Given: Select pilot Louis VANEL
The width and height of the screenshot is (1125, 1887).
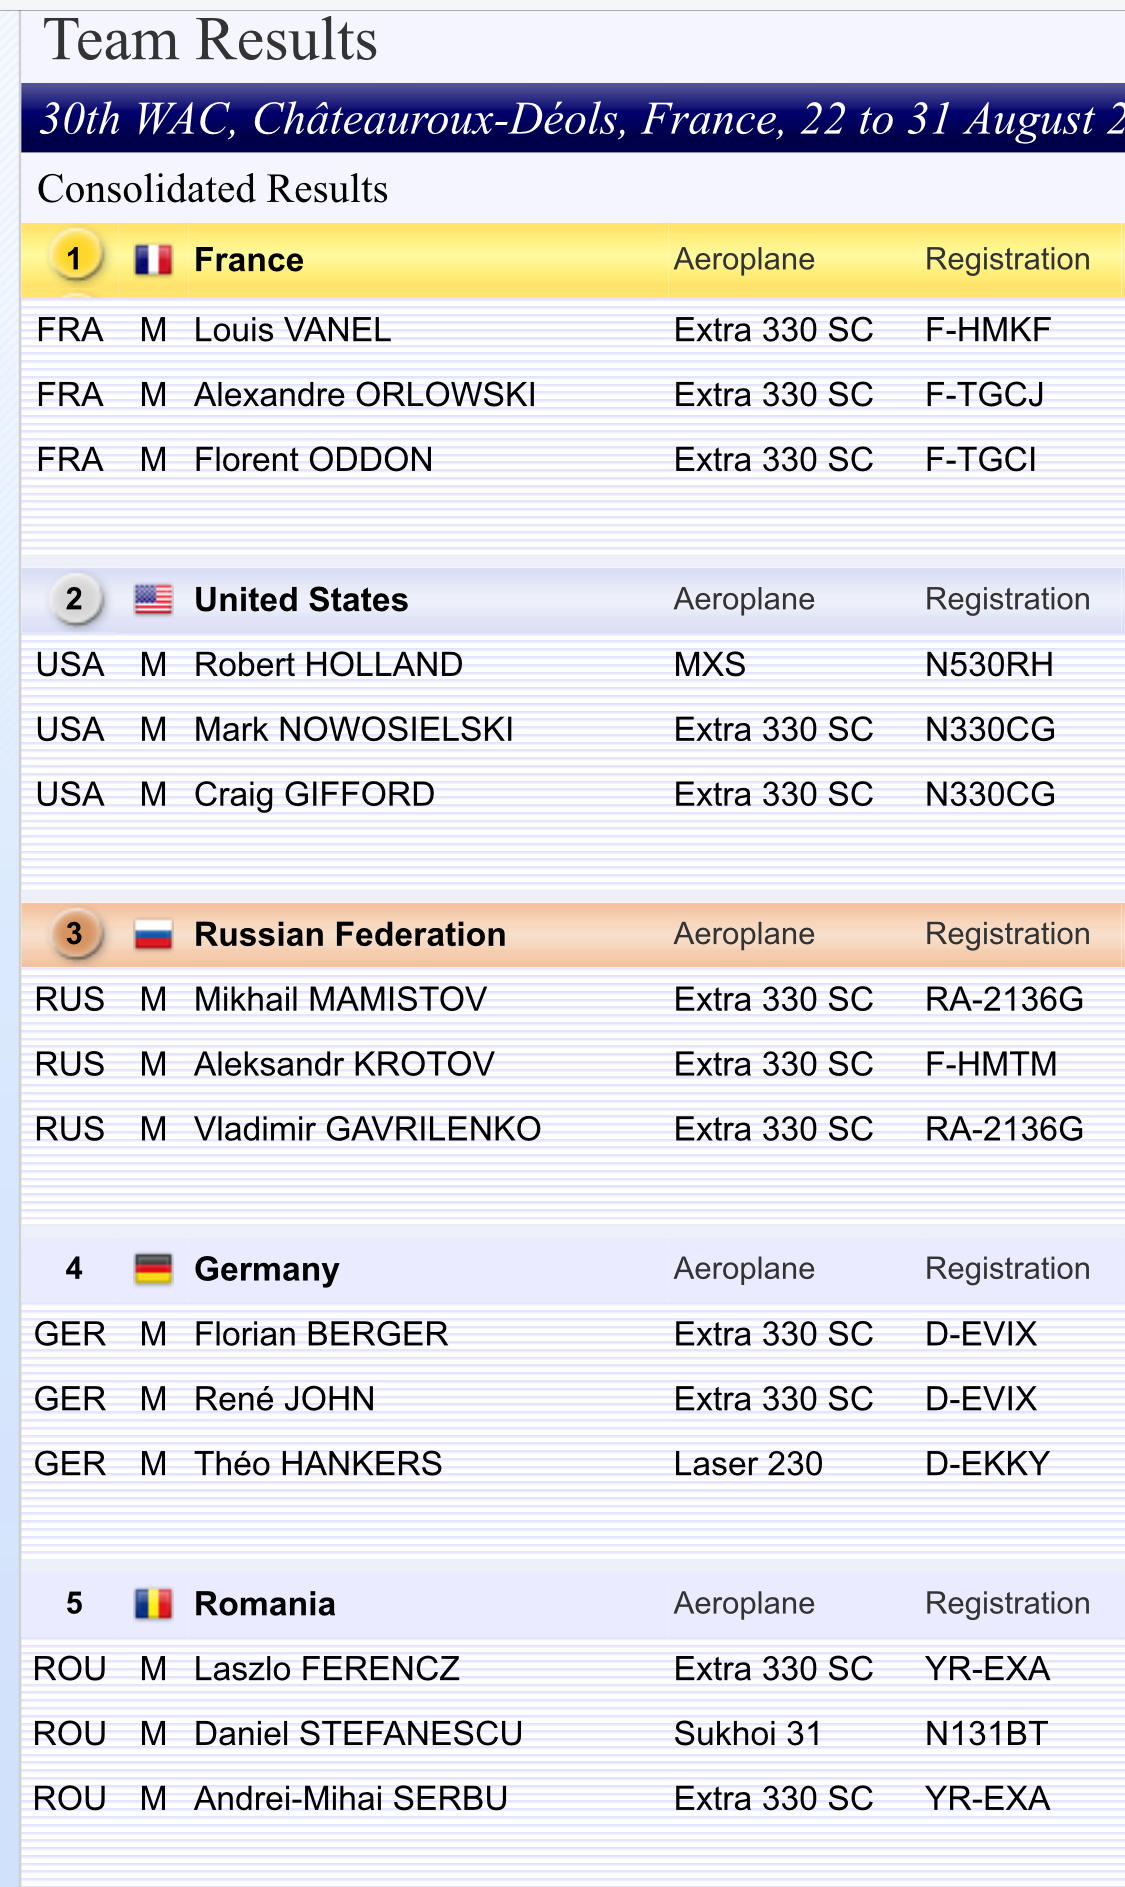Looking at the screenshot, I should 292,330.
